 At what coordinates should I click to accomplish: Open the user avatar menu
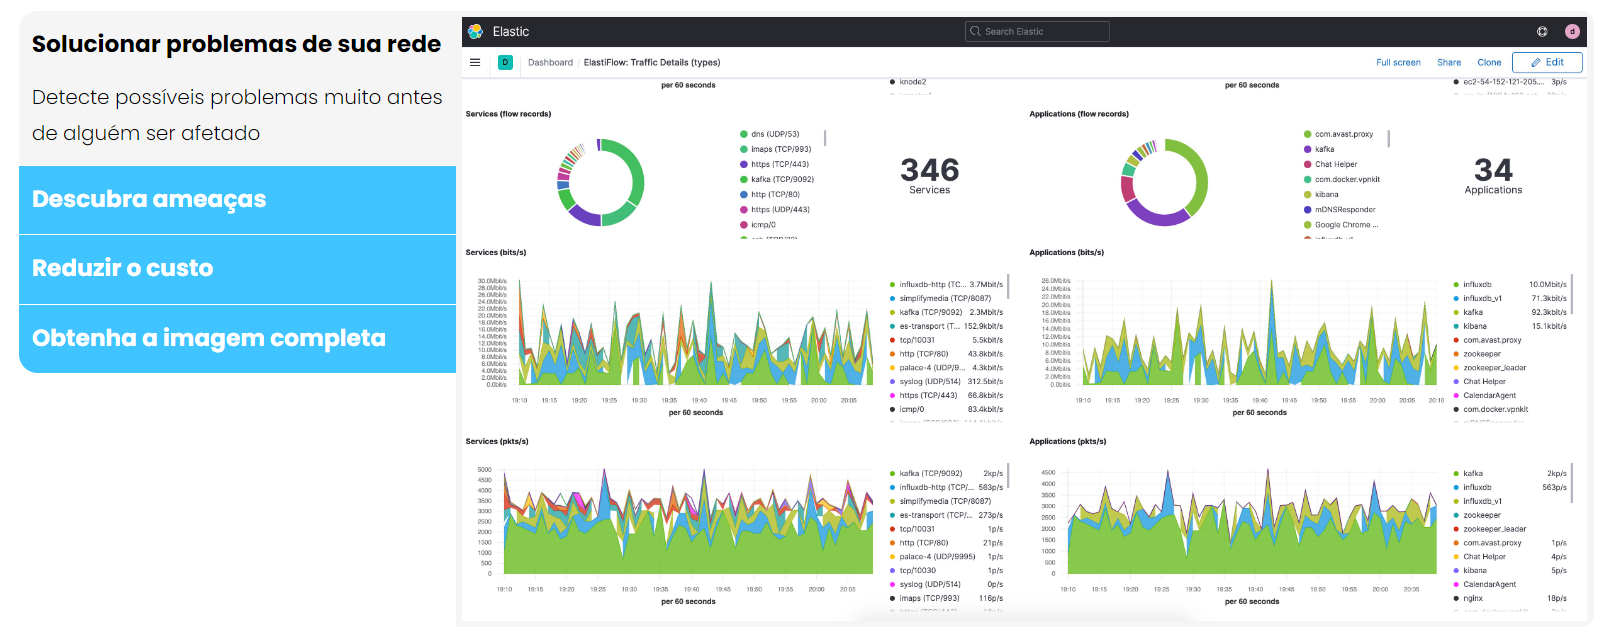(1572, 32)
